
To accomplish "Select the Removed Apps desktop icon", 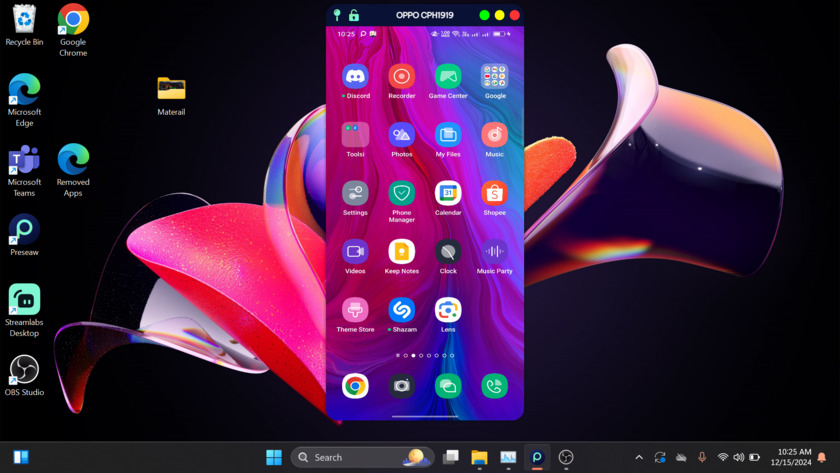I will click(73, 170).
